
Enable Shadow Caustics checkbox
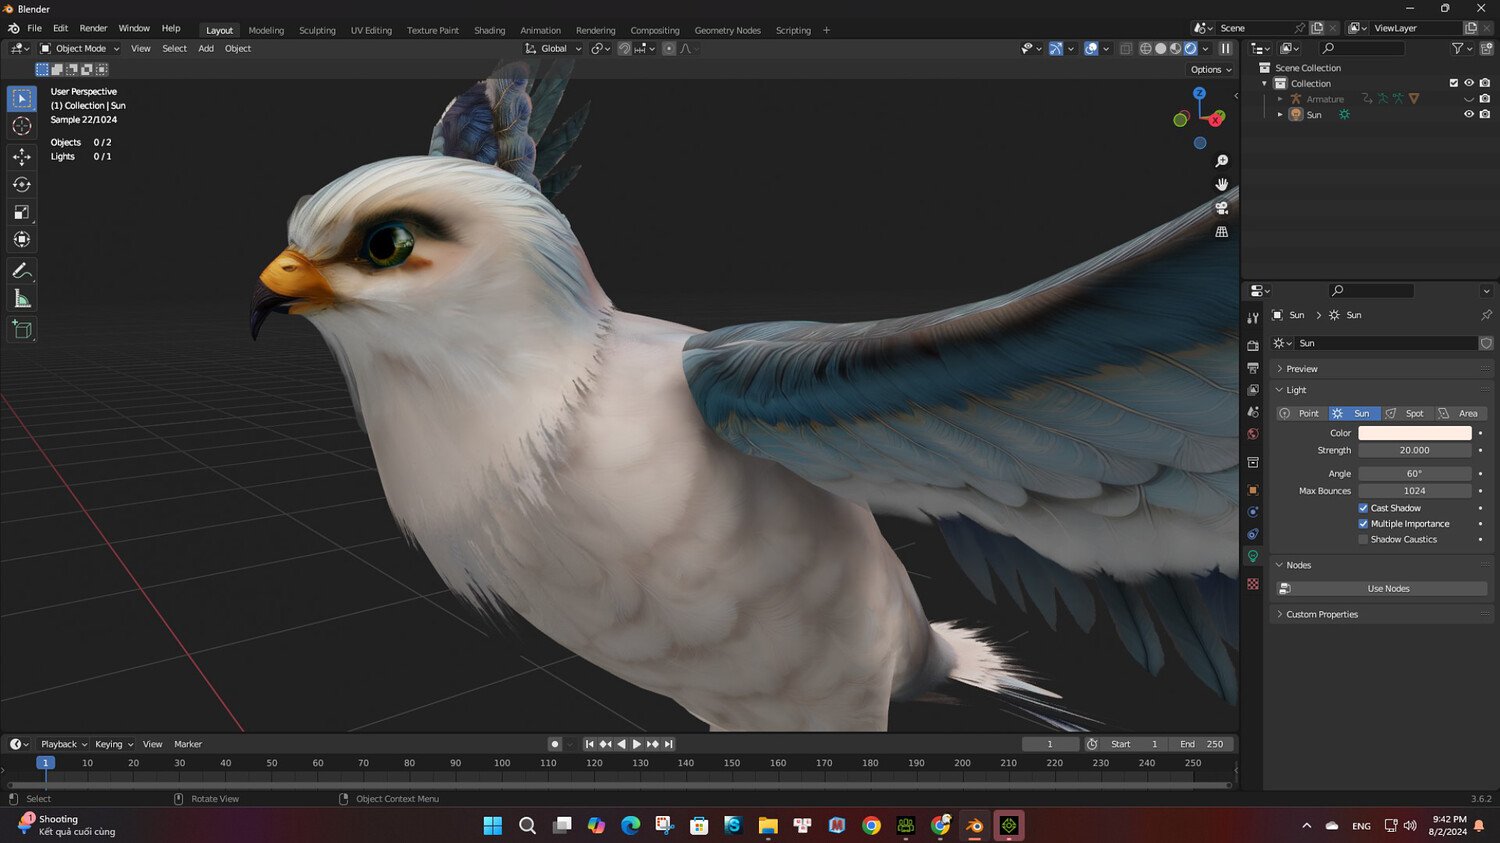[x=1363, y=540]
